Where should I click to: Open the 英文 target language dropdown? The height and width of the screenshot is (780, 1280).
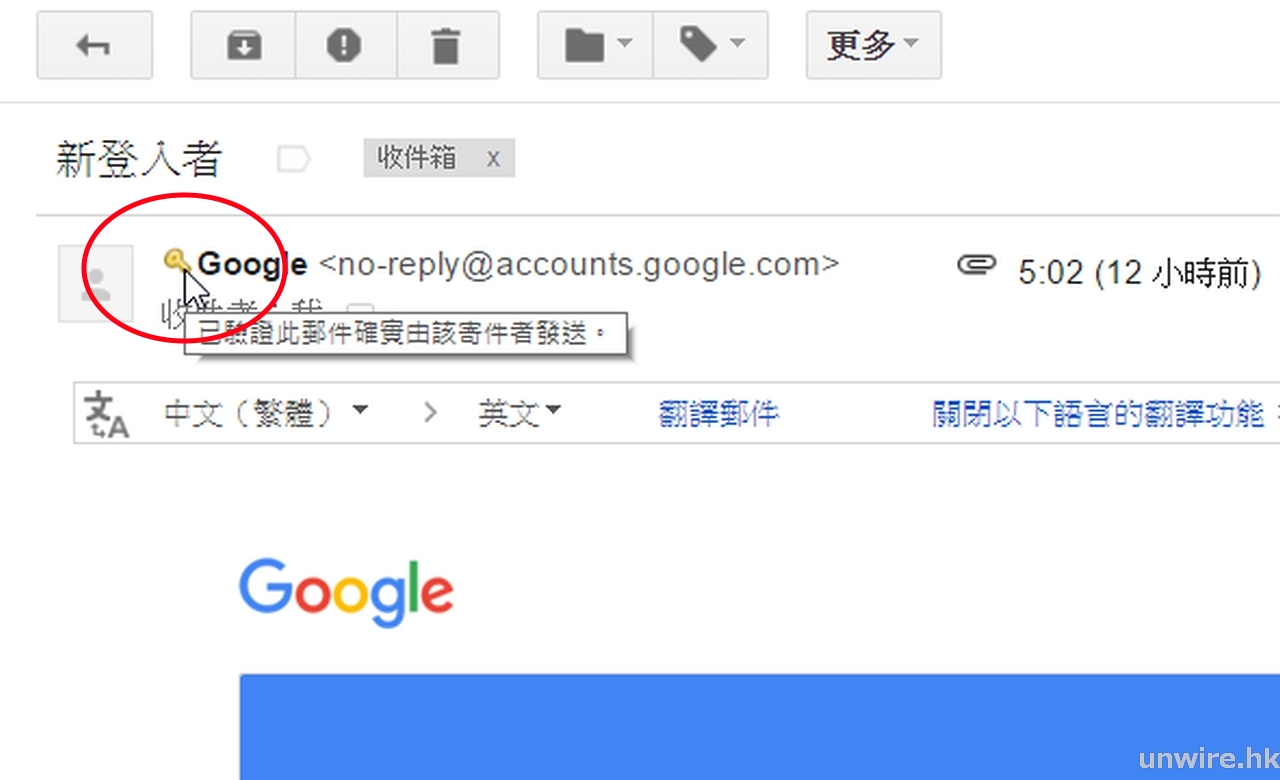pyautogui.click(x=520, y=413)
